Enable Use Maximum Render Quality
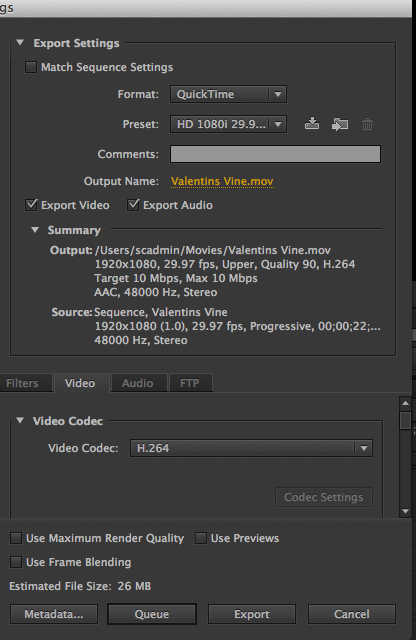Viewport: 416px width, 640px height. click(16, 538)
